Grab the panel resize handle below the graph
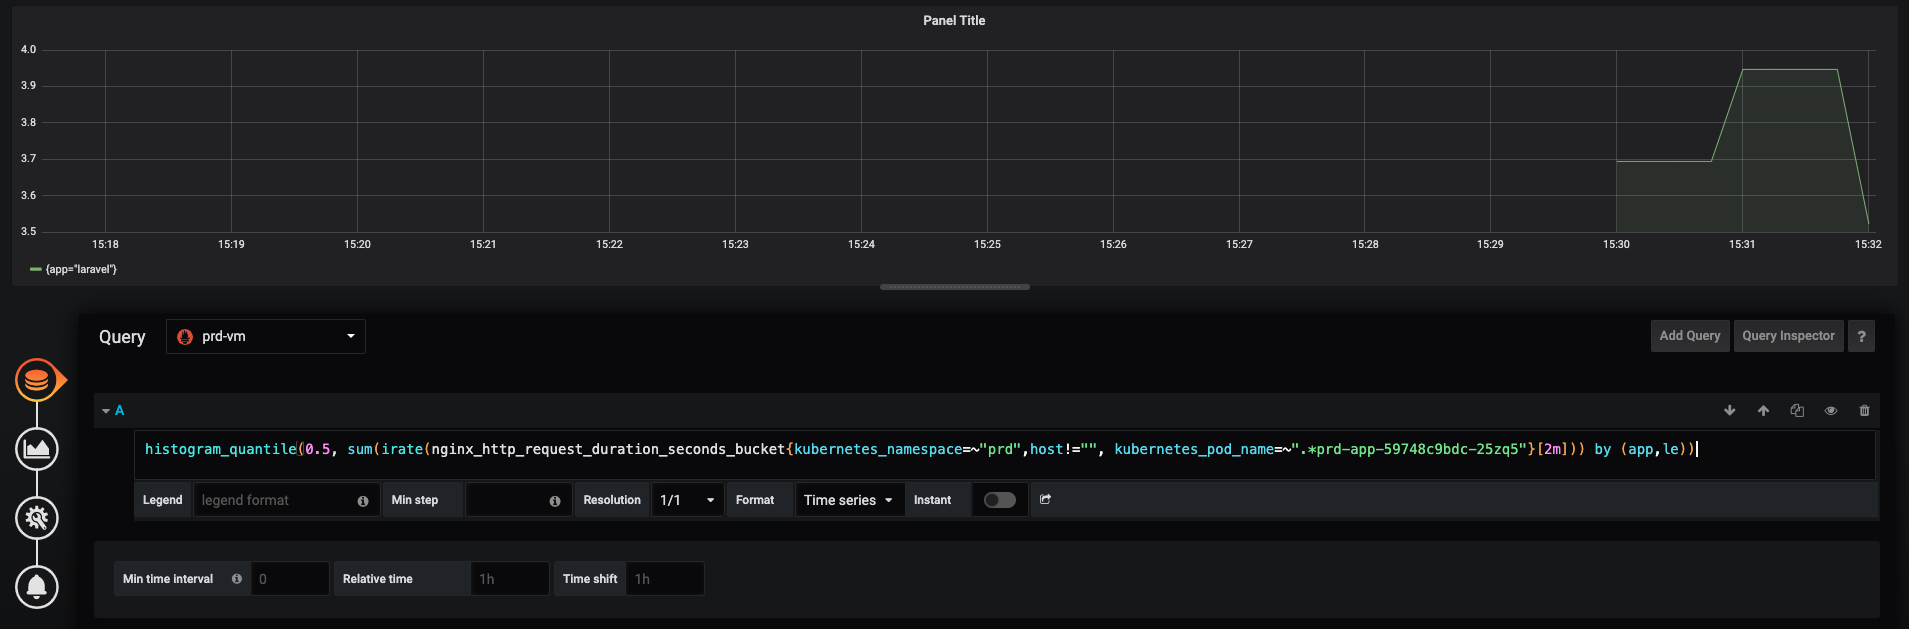The image size is (1909, 629). 955,287
